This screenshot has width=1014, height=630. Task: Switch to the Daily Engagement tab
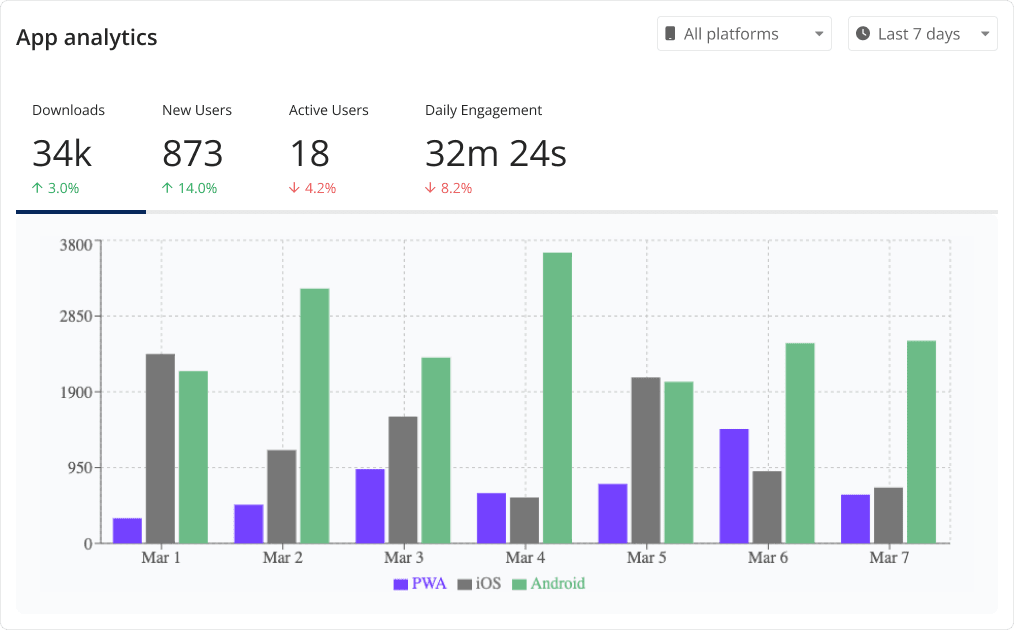click(x=496, y=152)
